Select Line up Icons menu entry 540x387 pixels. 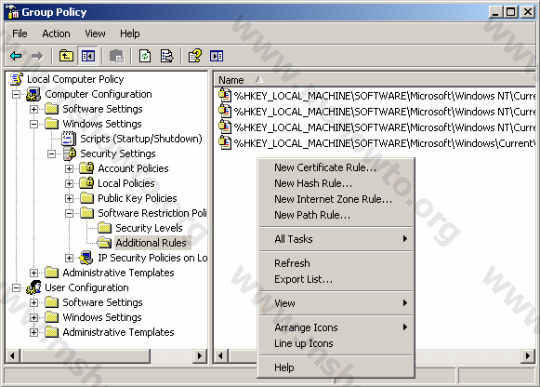pos(336,343)
